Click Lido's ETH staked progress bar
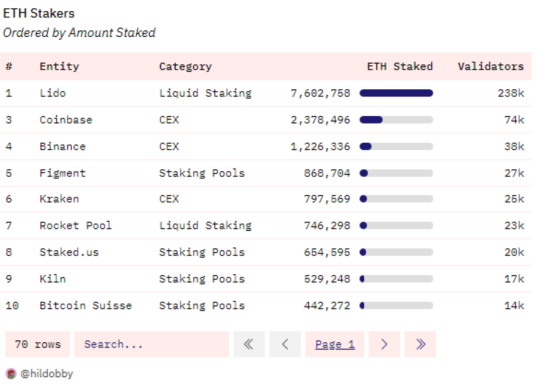 tap(396, 93)
